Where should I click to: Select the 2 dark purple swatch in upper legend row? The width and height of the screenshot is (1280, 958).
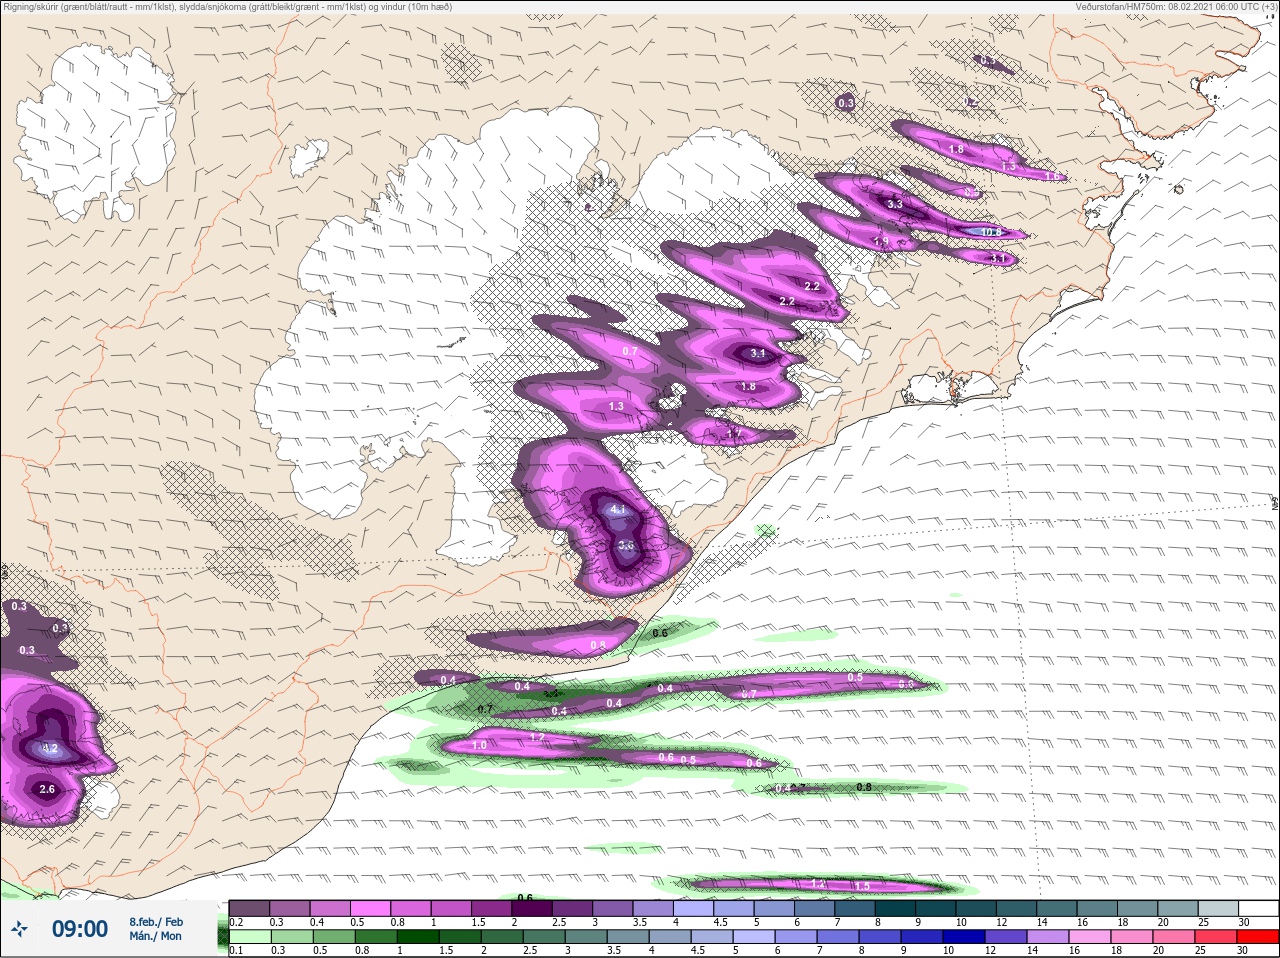[x=532, y=908]
